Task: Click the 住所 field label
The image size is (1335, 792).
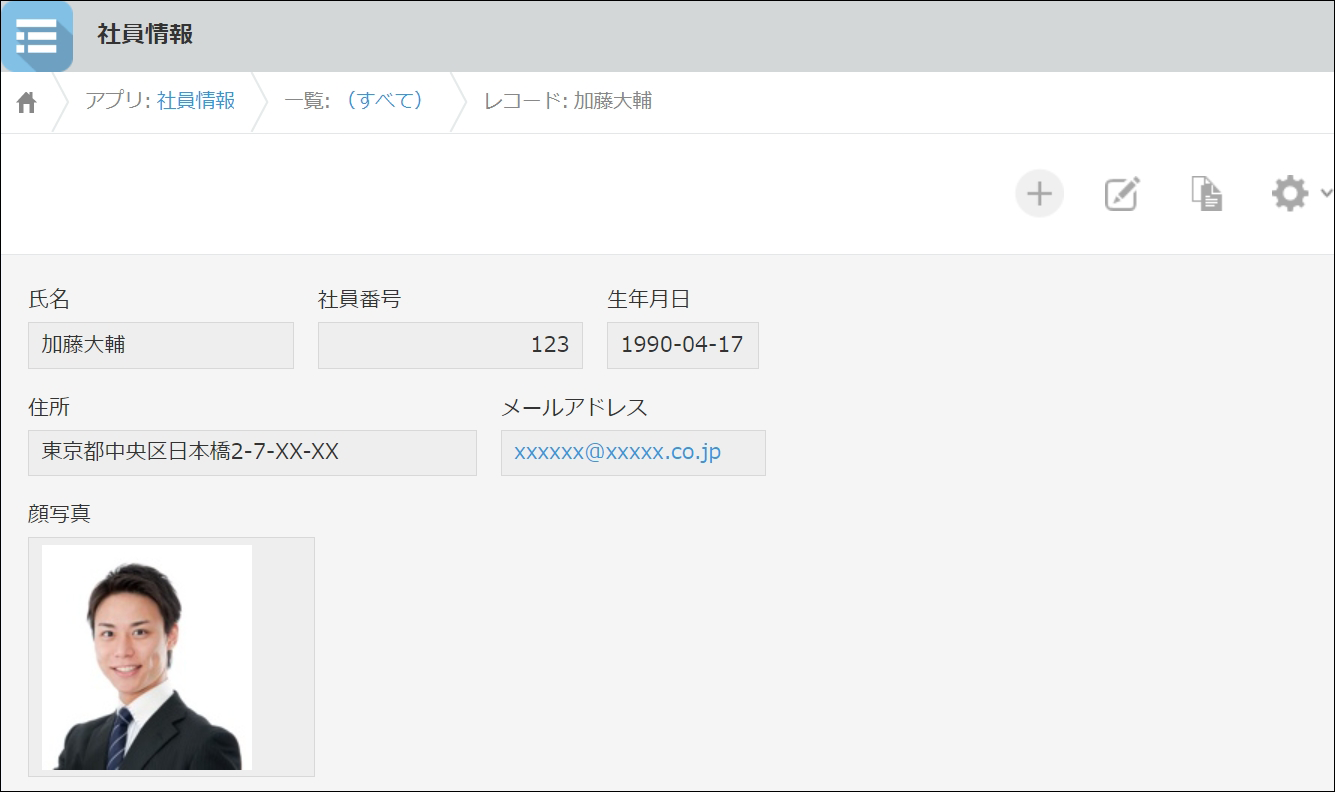Action: (49, 407)
